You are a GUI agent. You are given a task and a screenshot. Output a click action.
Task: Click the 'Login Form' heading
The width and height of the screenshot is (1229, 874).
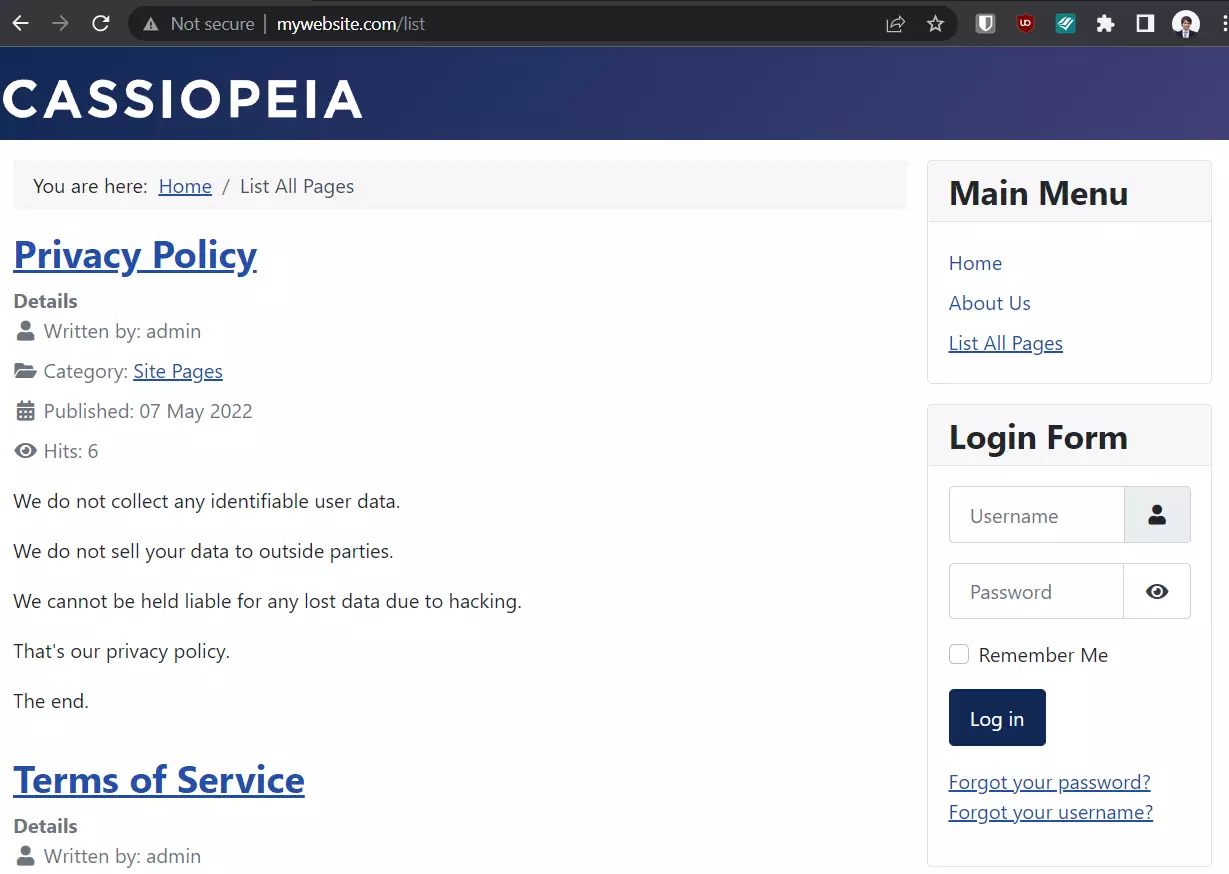(1038, 437)
